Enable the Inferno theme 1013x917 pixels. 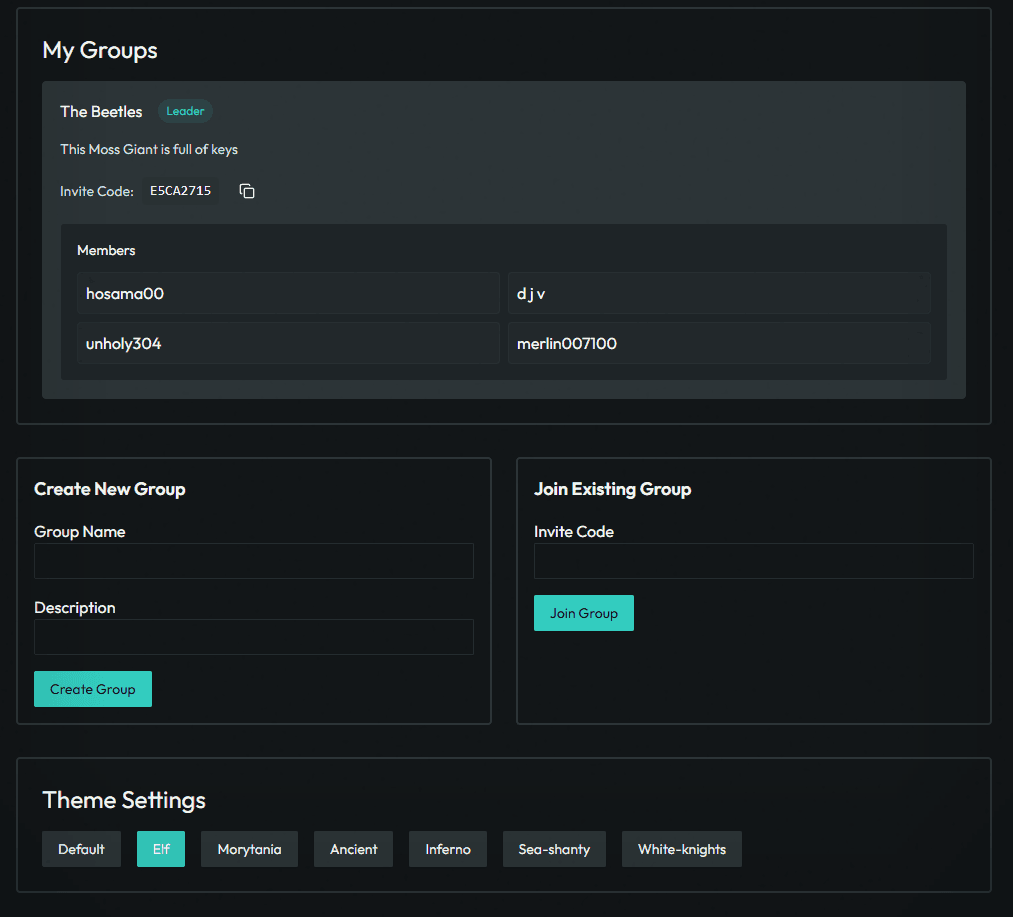(447, 849)
